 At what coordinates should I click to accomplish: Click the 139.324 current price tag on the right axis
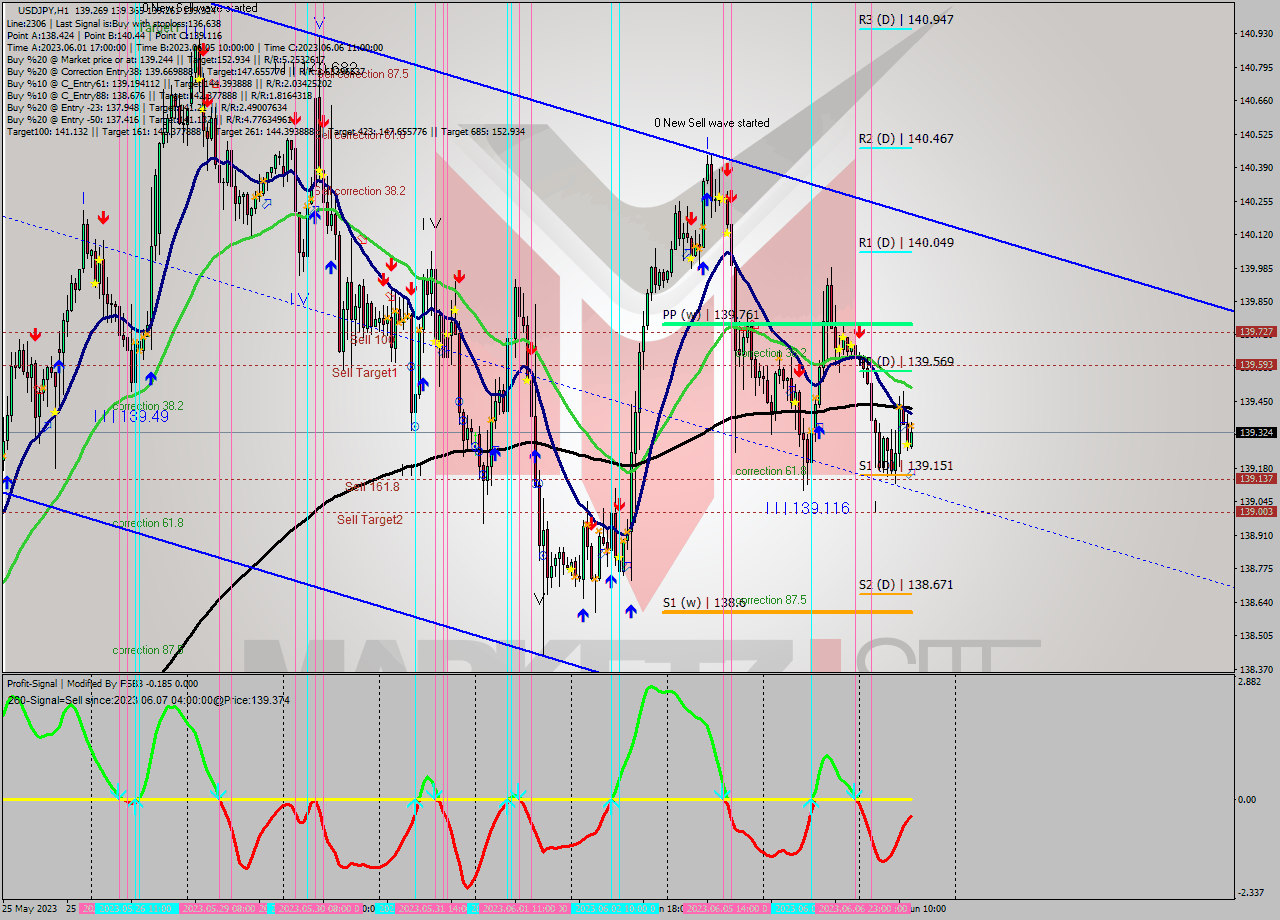pyautogui.click(x=1254, y=434)
